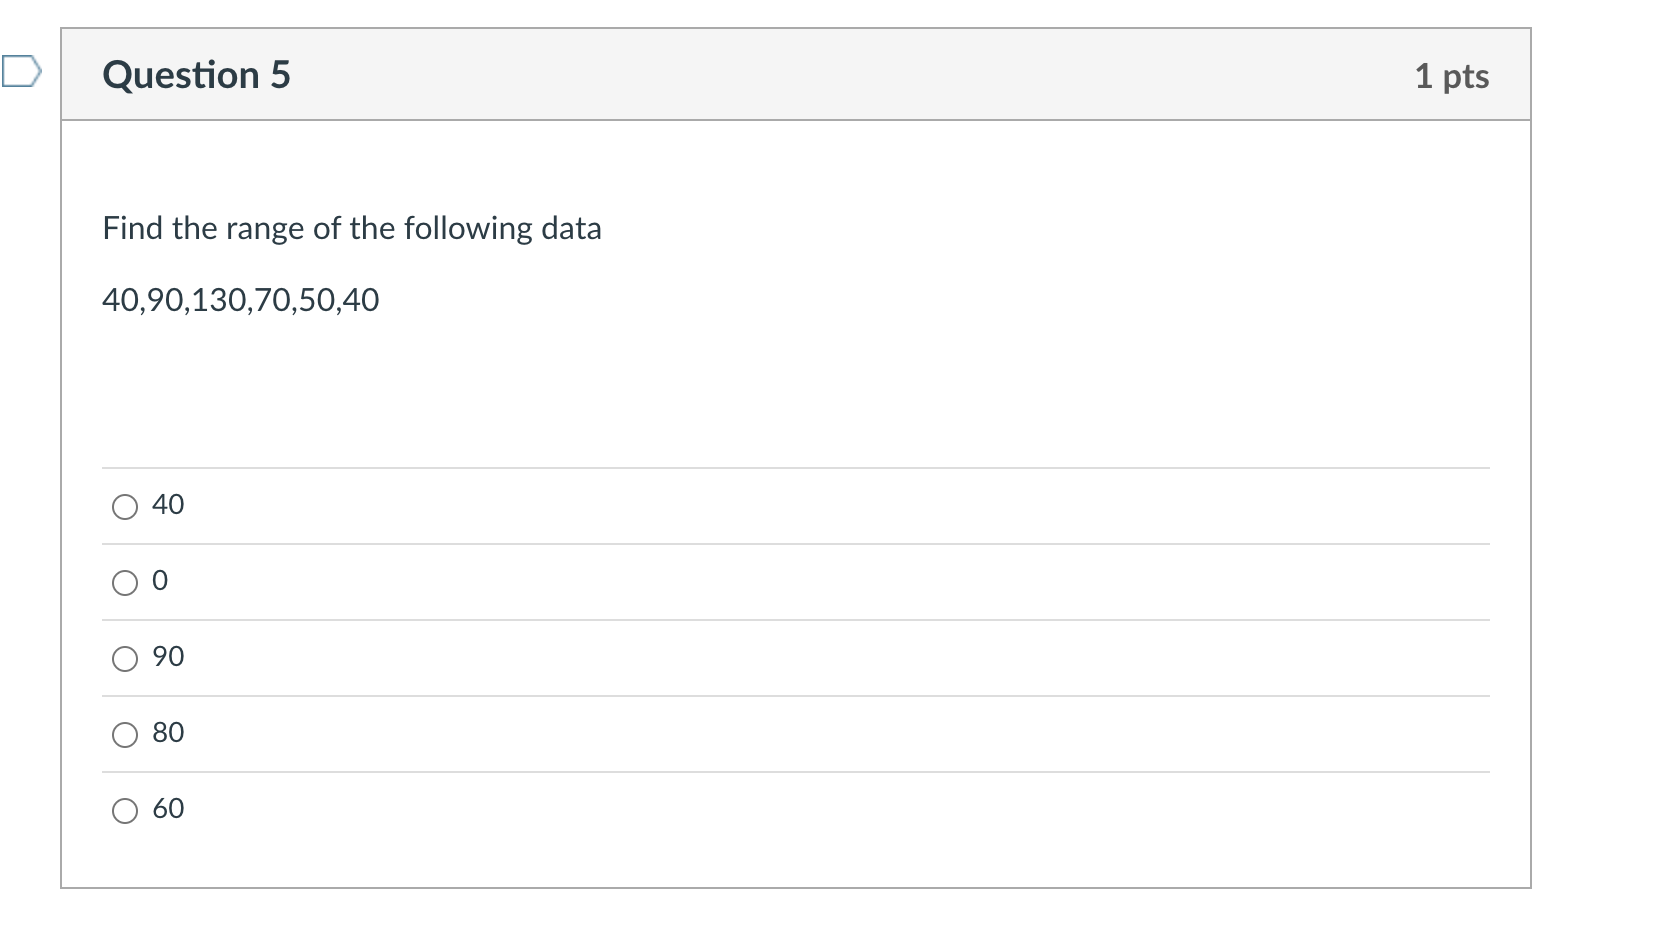Mark the radio button for answer 80
The width and height of the screenshot is (1656, 932).
coord(125,735)
